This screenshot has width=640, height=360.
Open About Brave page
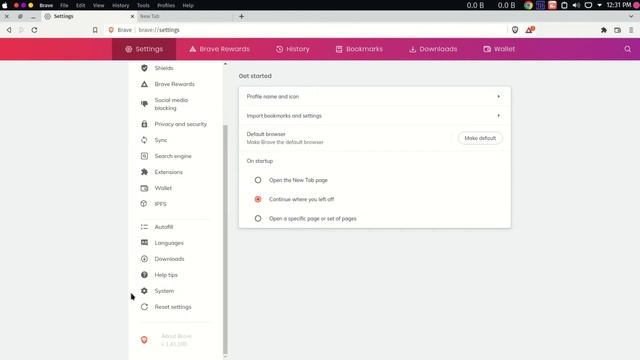[x=176, y=340]
